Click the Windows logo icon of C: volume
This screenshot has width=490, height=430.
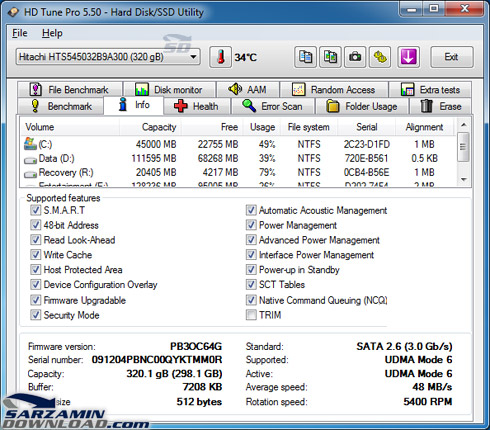tap(30, 144)
